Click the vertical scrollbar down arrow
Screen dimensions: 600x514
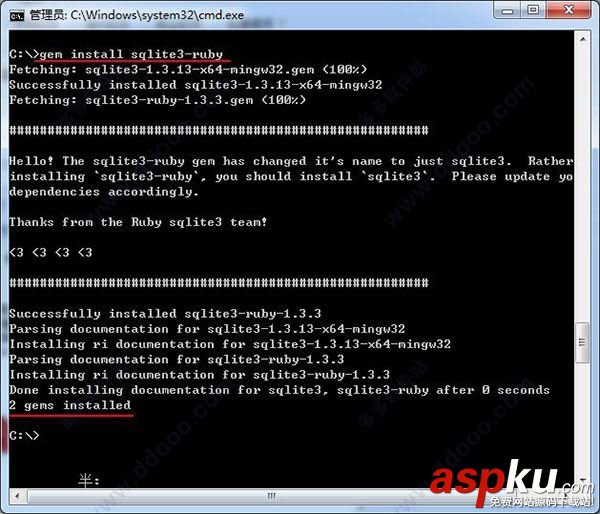(582, 479)
